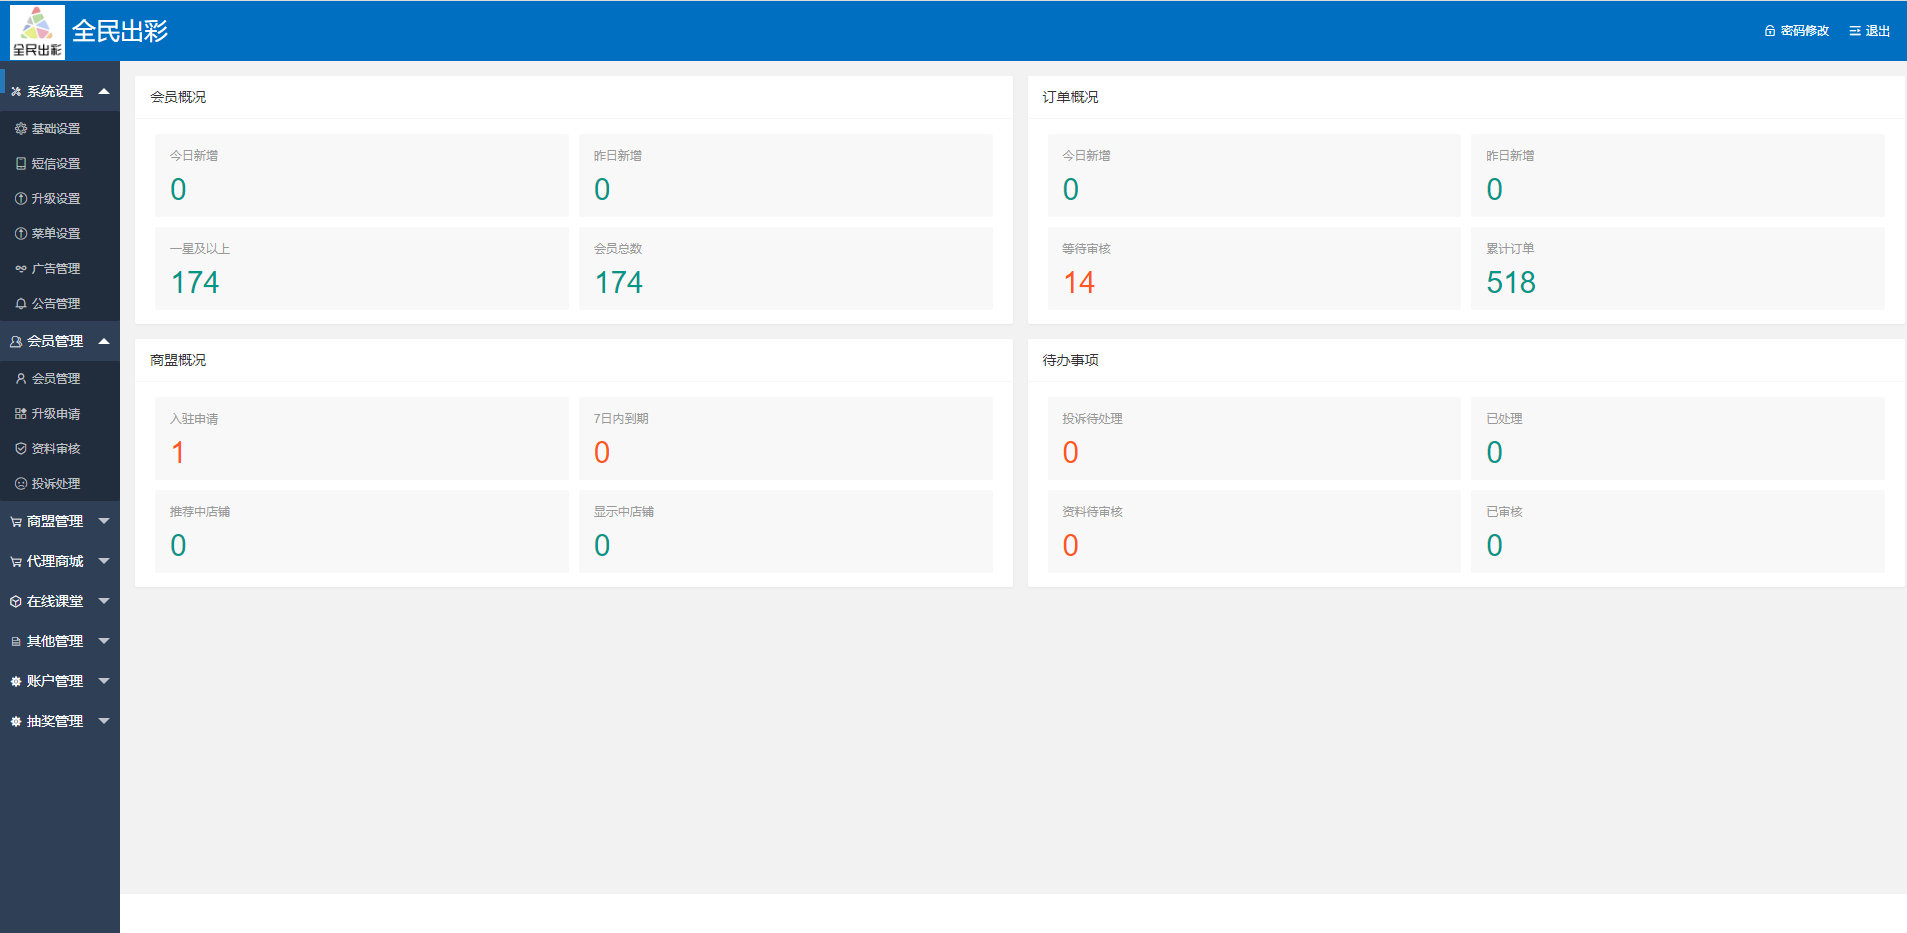Screen dimensions: 1907x933
Task: Click the gear icon beside 基础设置
Action: point(21,129)
